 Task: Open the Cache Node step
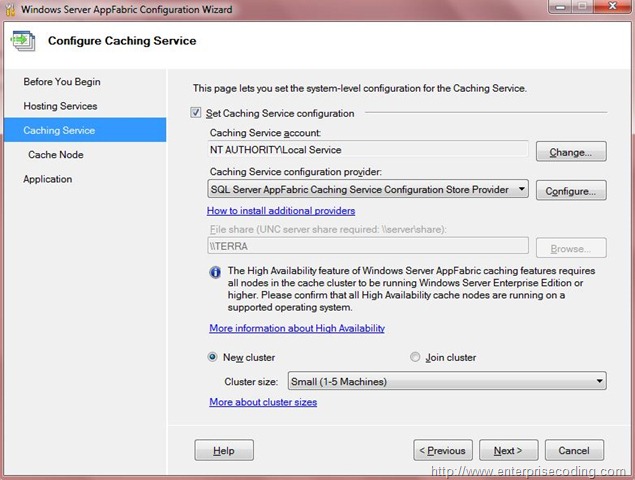pos(56,155)
